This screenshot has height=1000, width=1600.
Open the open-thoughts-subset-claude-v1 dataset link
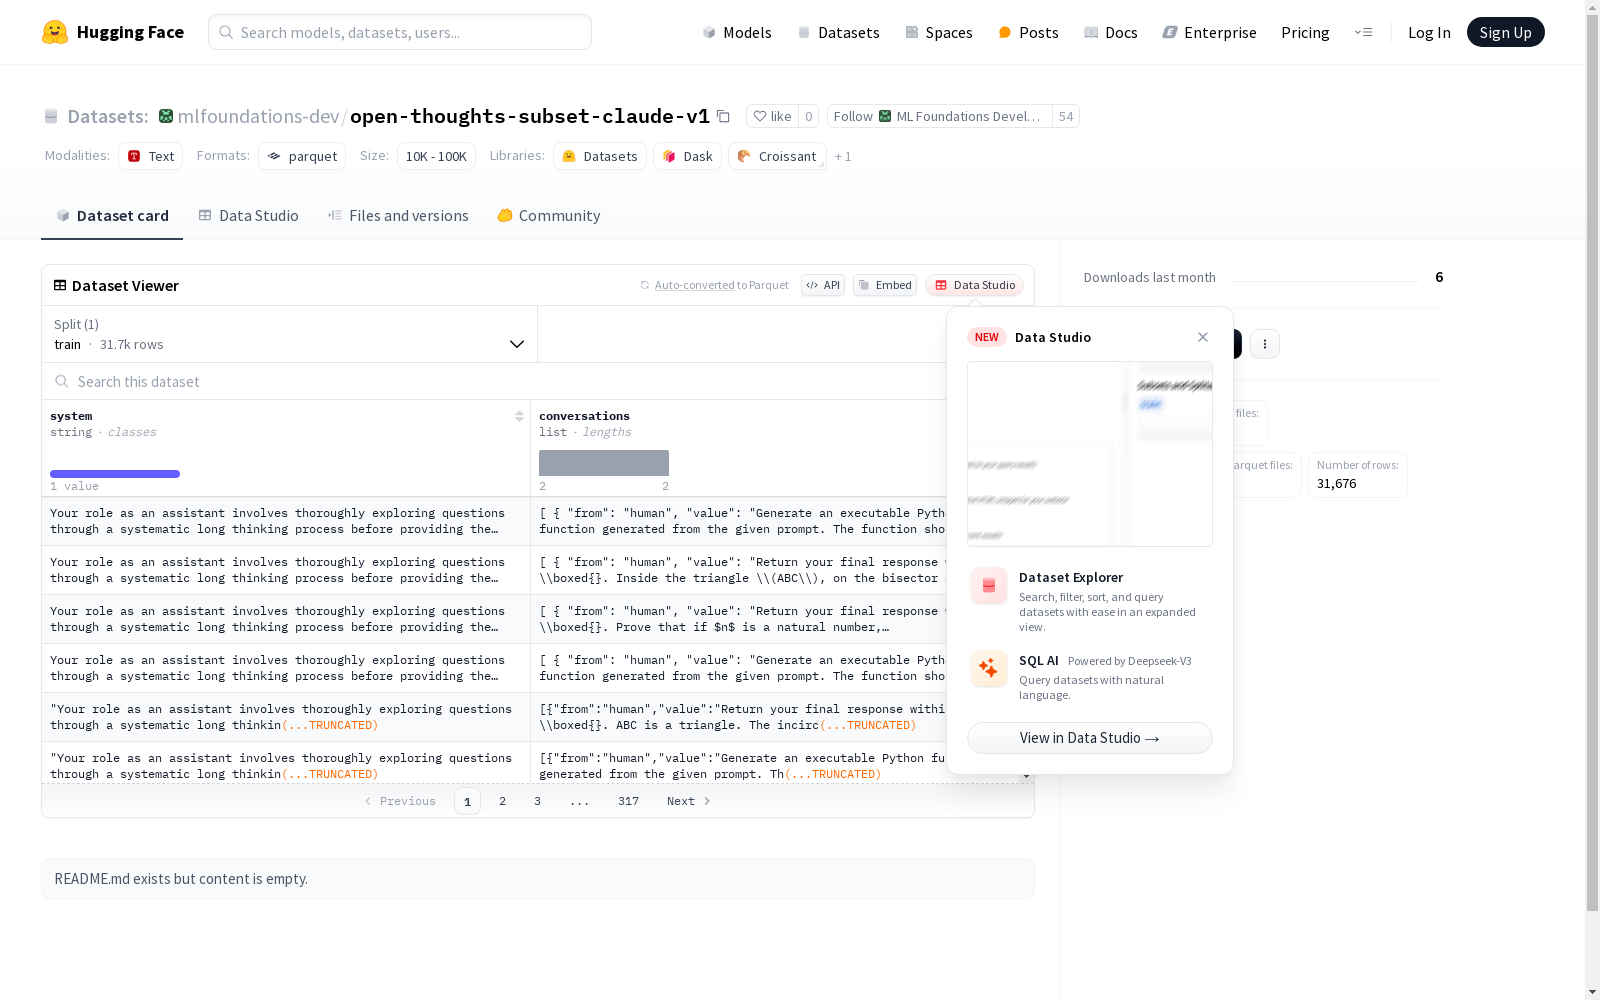tap(530, 116)
